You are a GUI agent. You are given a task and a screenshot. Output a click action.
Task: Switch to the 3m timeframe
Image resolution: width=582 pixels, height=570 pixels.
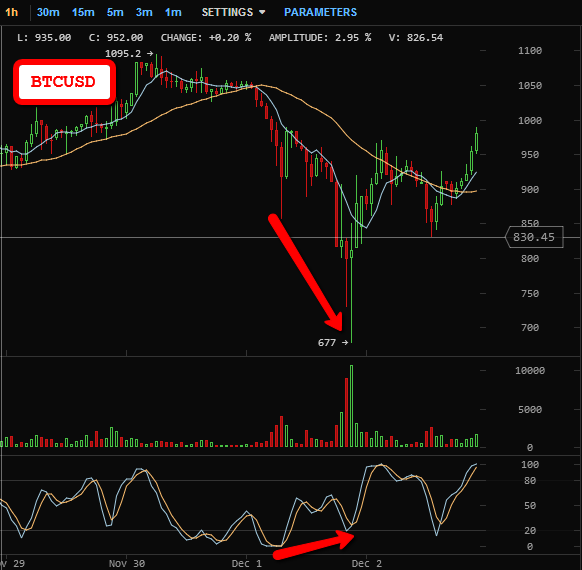point(144,12)
